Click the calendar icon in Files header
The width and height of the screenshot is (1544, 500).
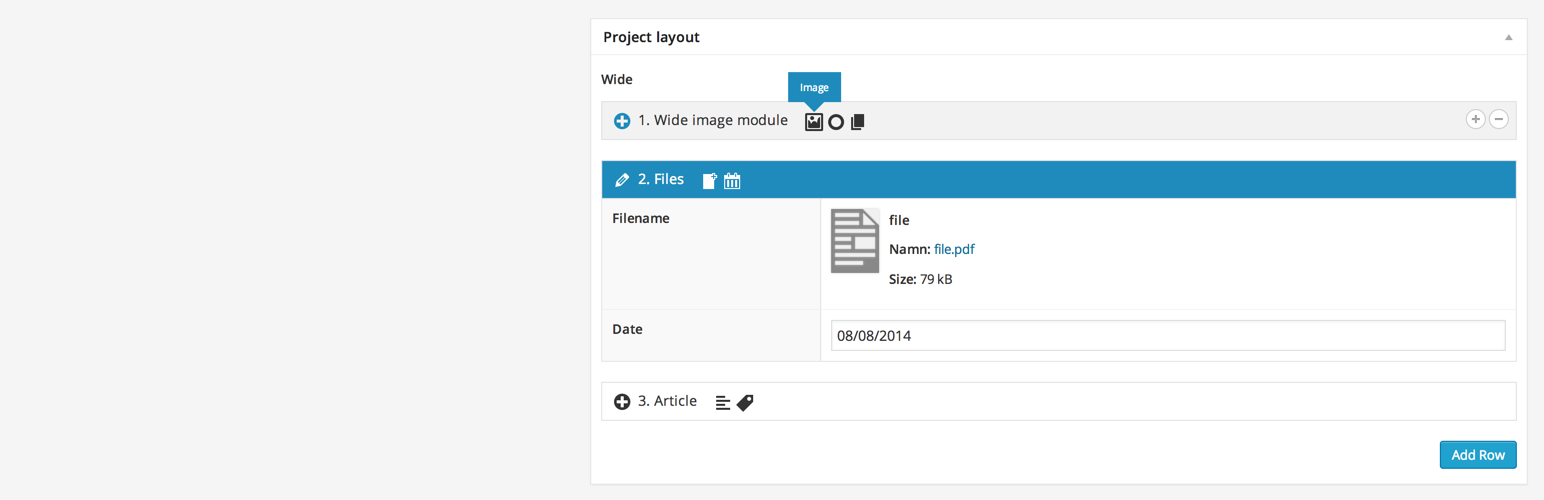point(732,180)
